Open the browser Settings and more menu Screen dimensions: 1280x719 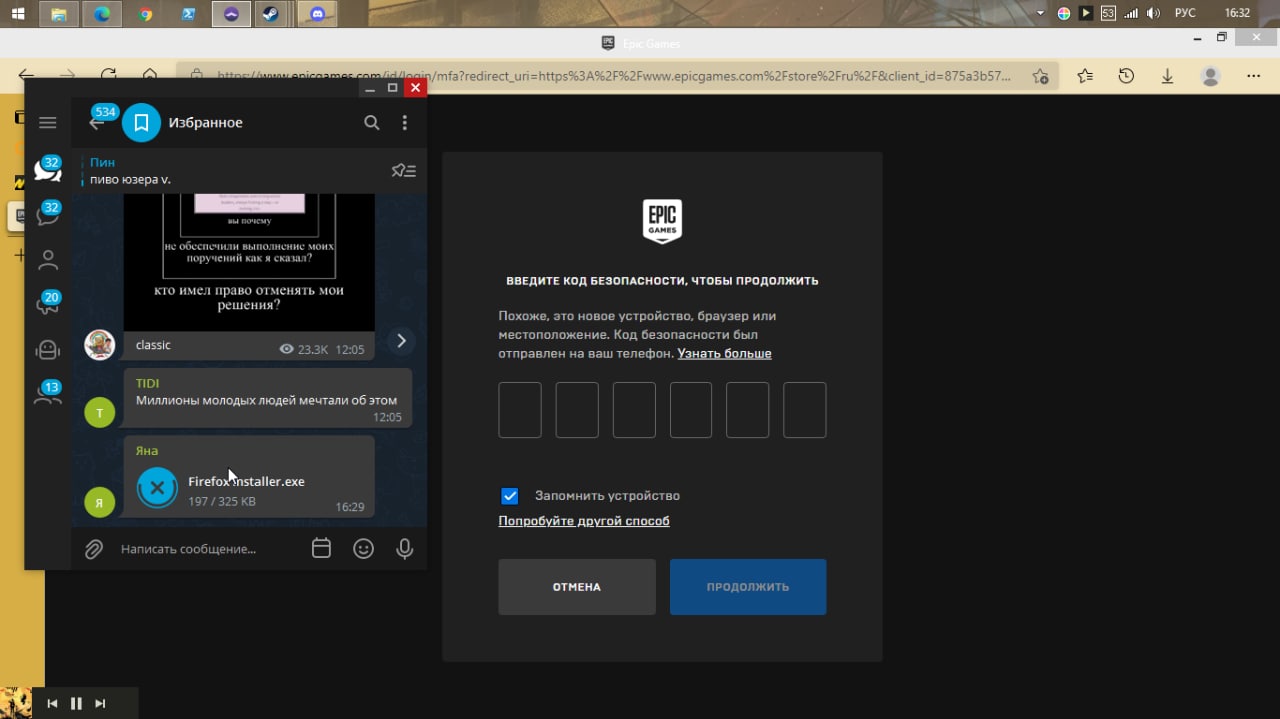(1253, 76)
